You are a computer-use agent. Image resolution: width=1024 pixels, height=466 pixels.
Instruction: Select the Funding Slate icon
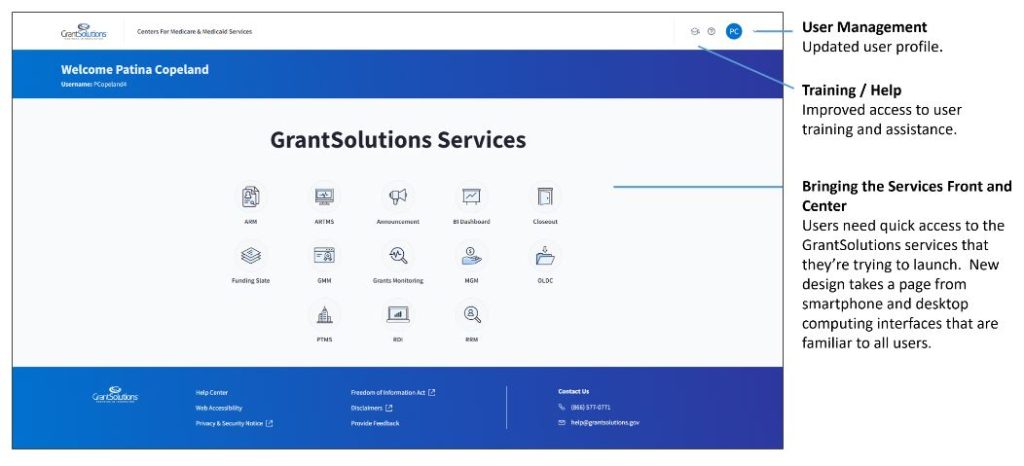pyautogui.click(x=251, y=256)
